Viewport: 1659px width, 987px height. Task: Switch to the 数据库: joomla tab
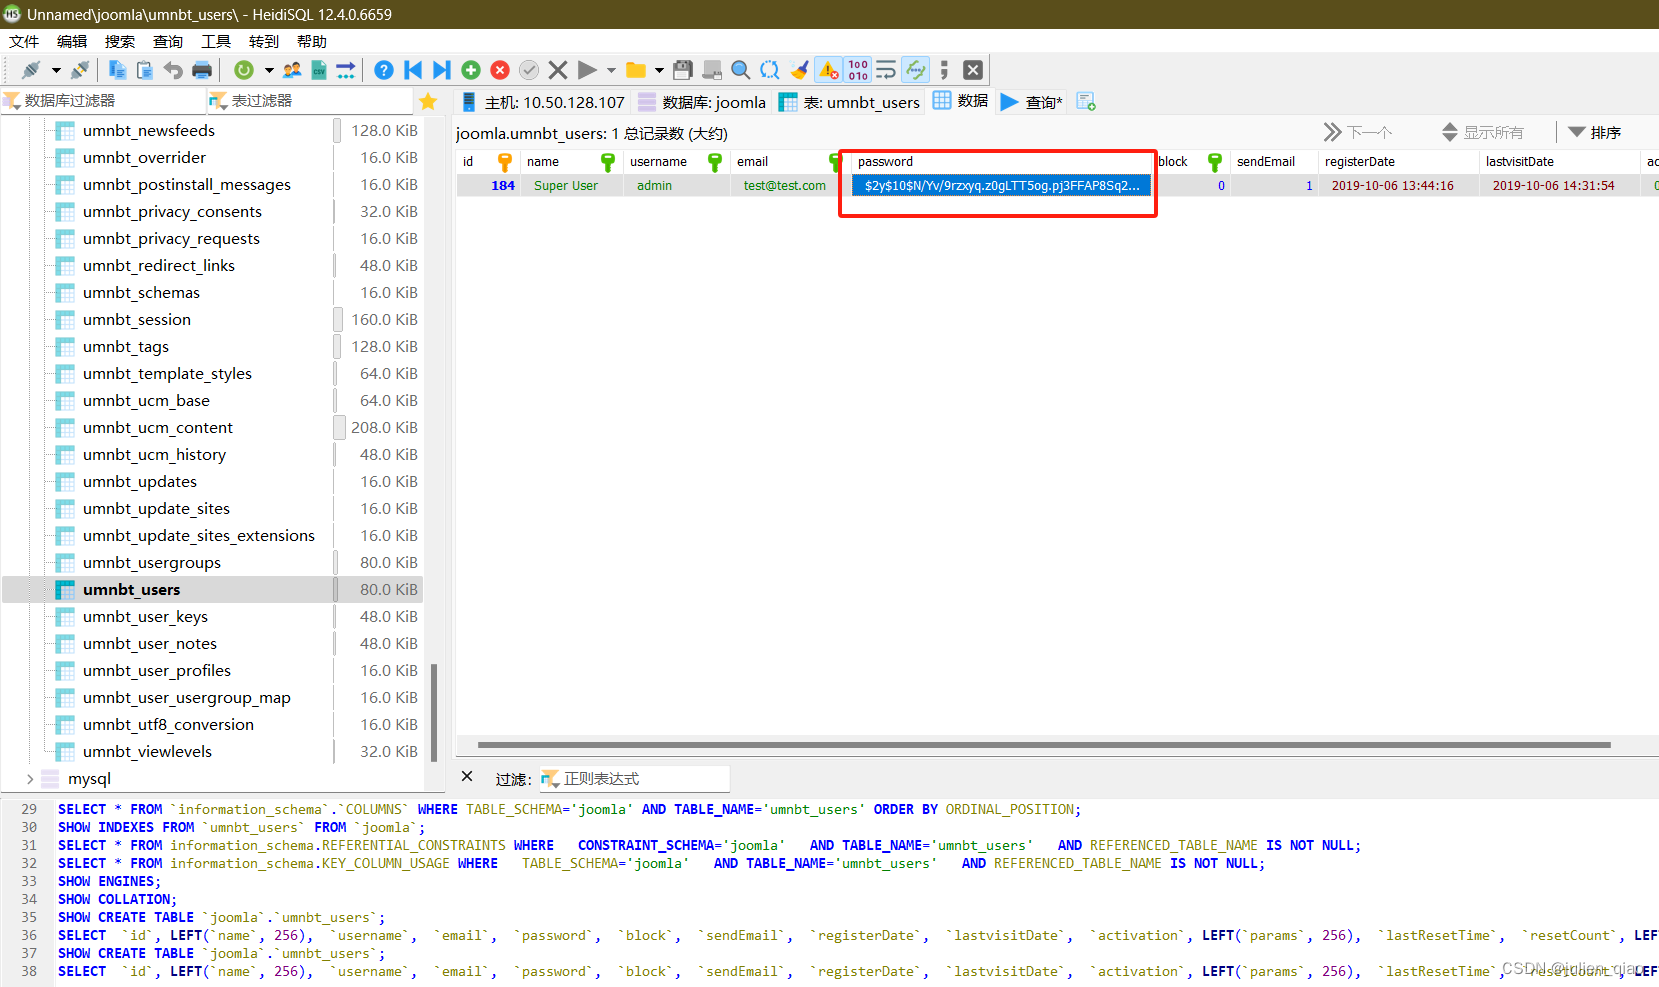(702, 102)
